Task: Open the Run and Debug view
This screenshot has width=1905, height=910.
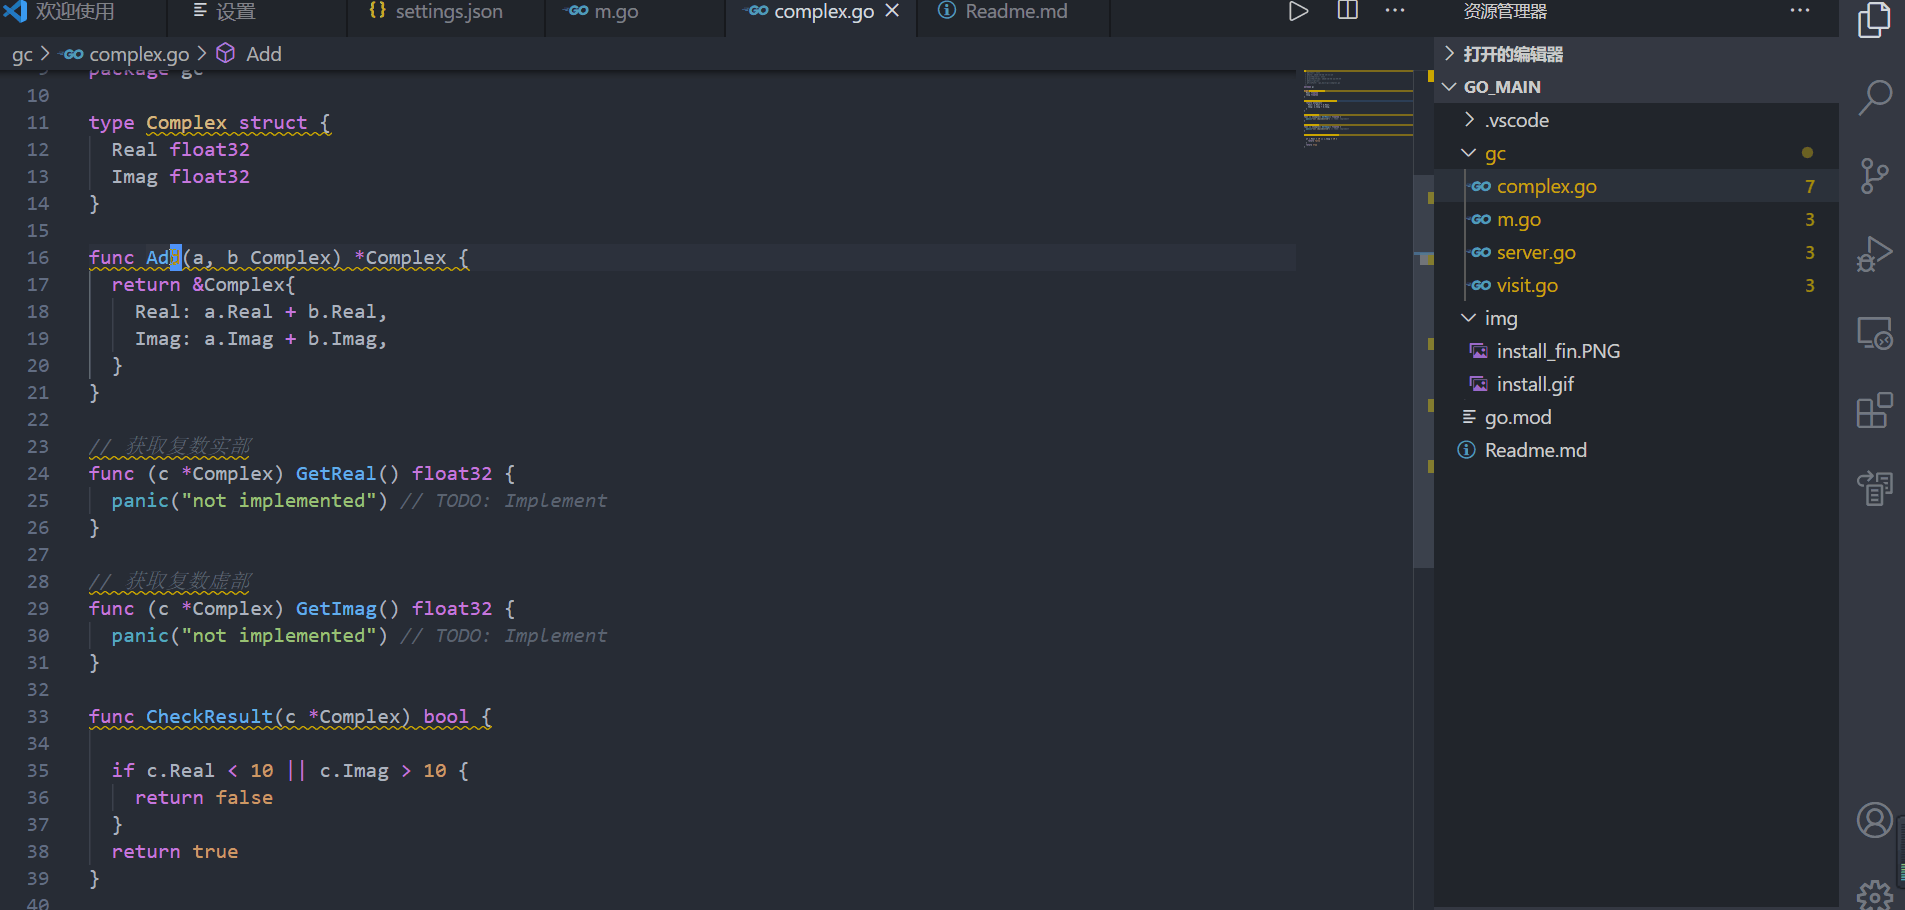Action: coord(1875,253)
